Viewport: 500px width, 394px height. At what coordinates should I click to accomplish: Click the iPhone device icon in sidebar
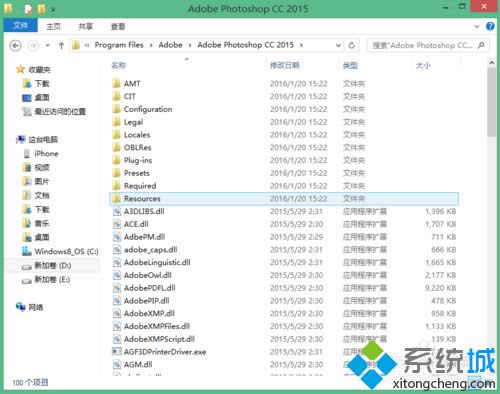(27, 154)
